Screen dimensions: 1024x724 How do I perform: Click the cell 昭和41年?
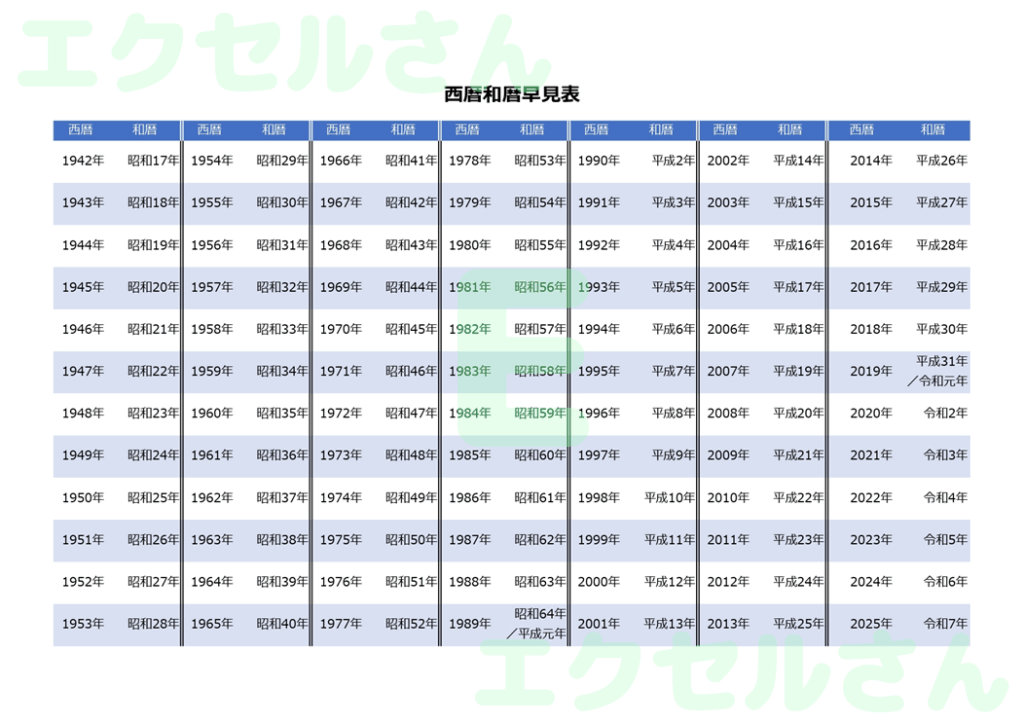411,161
